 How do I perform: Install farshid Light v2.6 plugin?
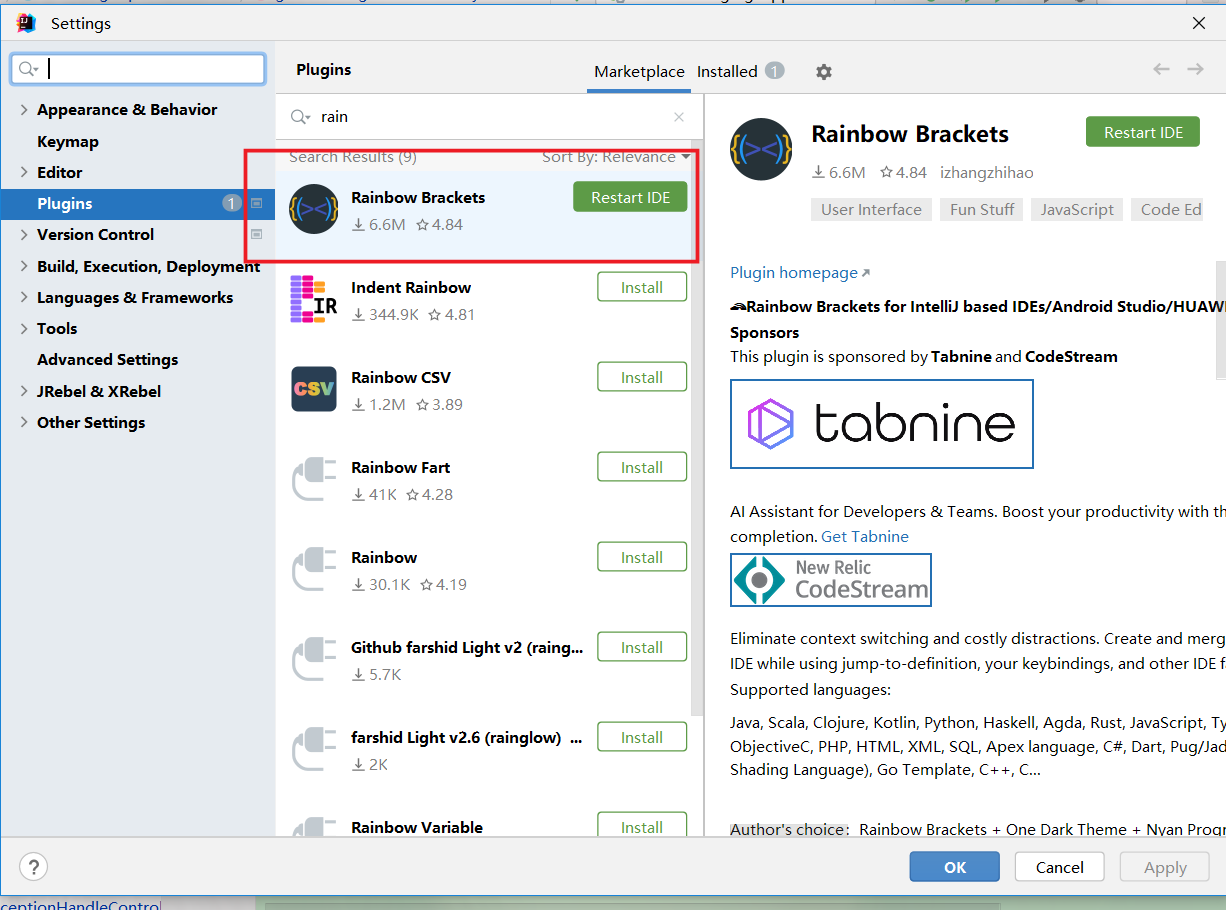coord(642,737)
